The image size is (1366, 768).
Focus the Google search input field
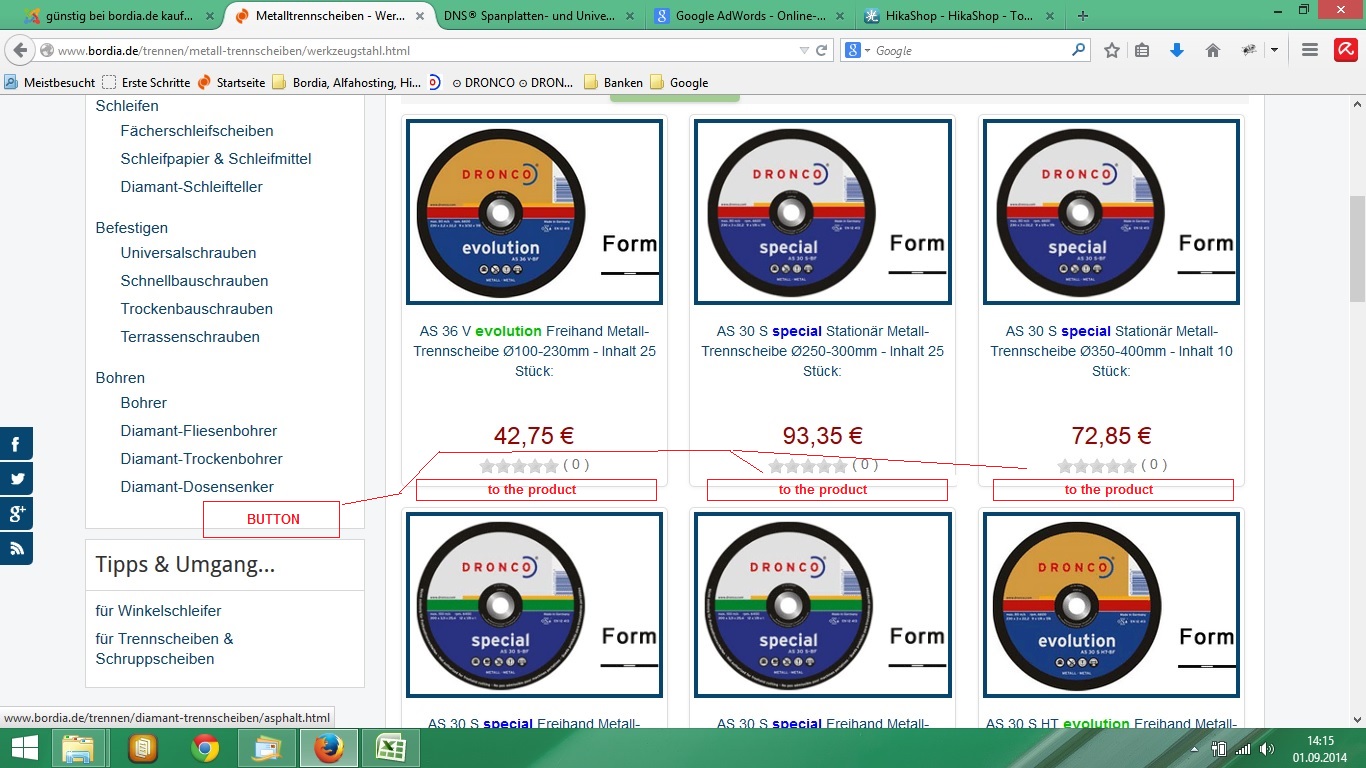pos(970,51)
